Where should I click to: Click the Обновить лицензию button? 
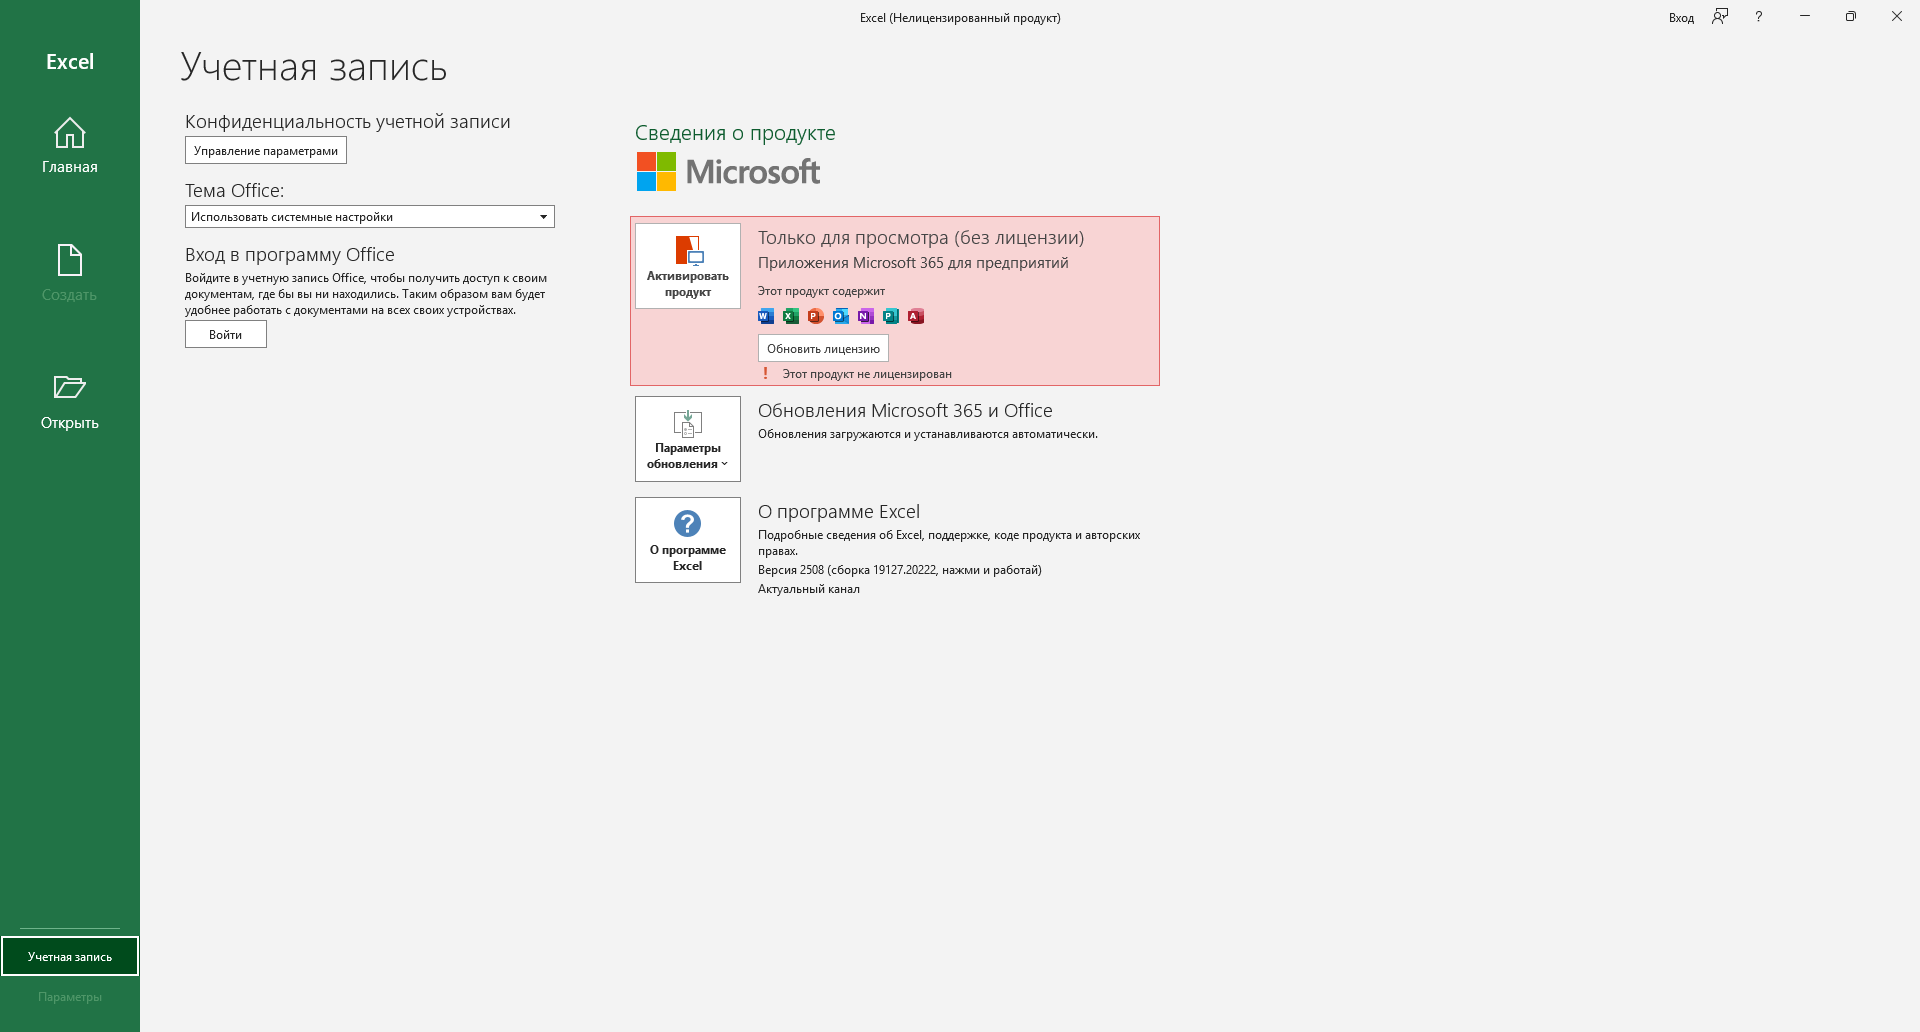823,348
